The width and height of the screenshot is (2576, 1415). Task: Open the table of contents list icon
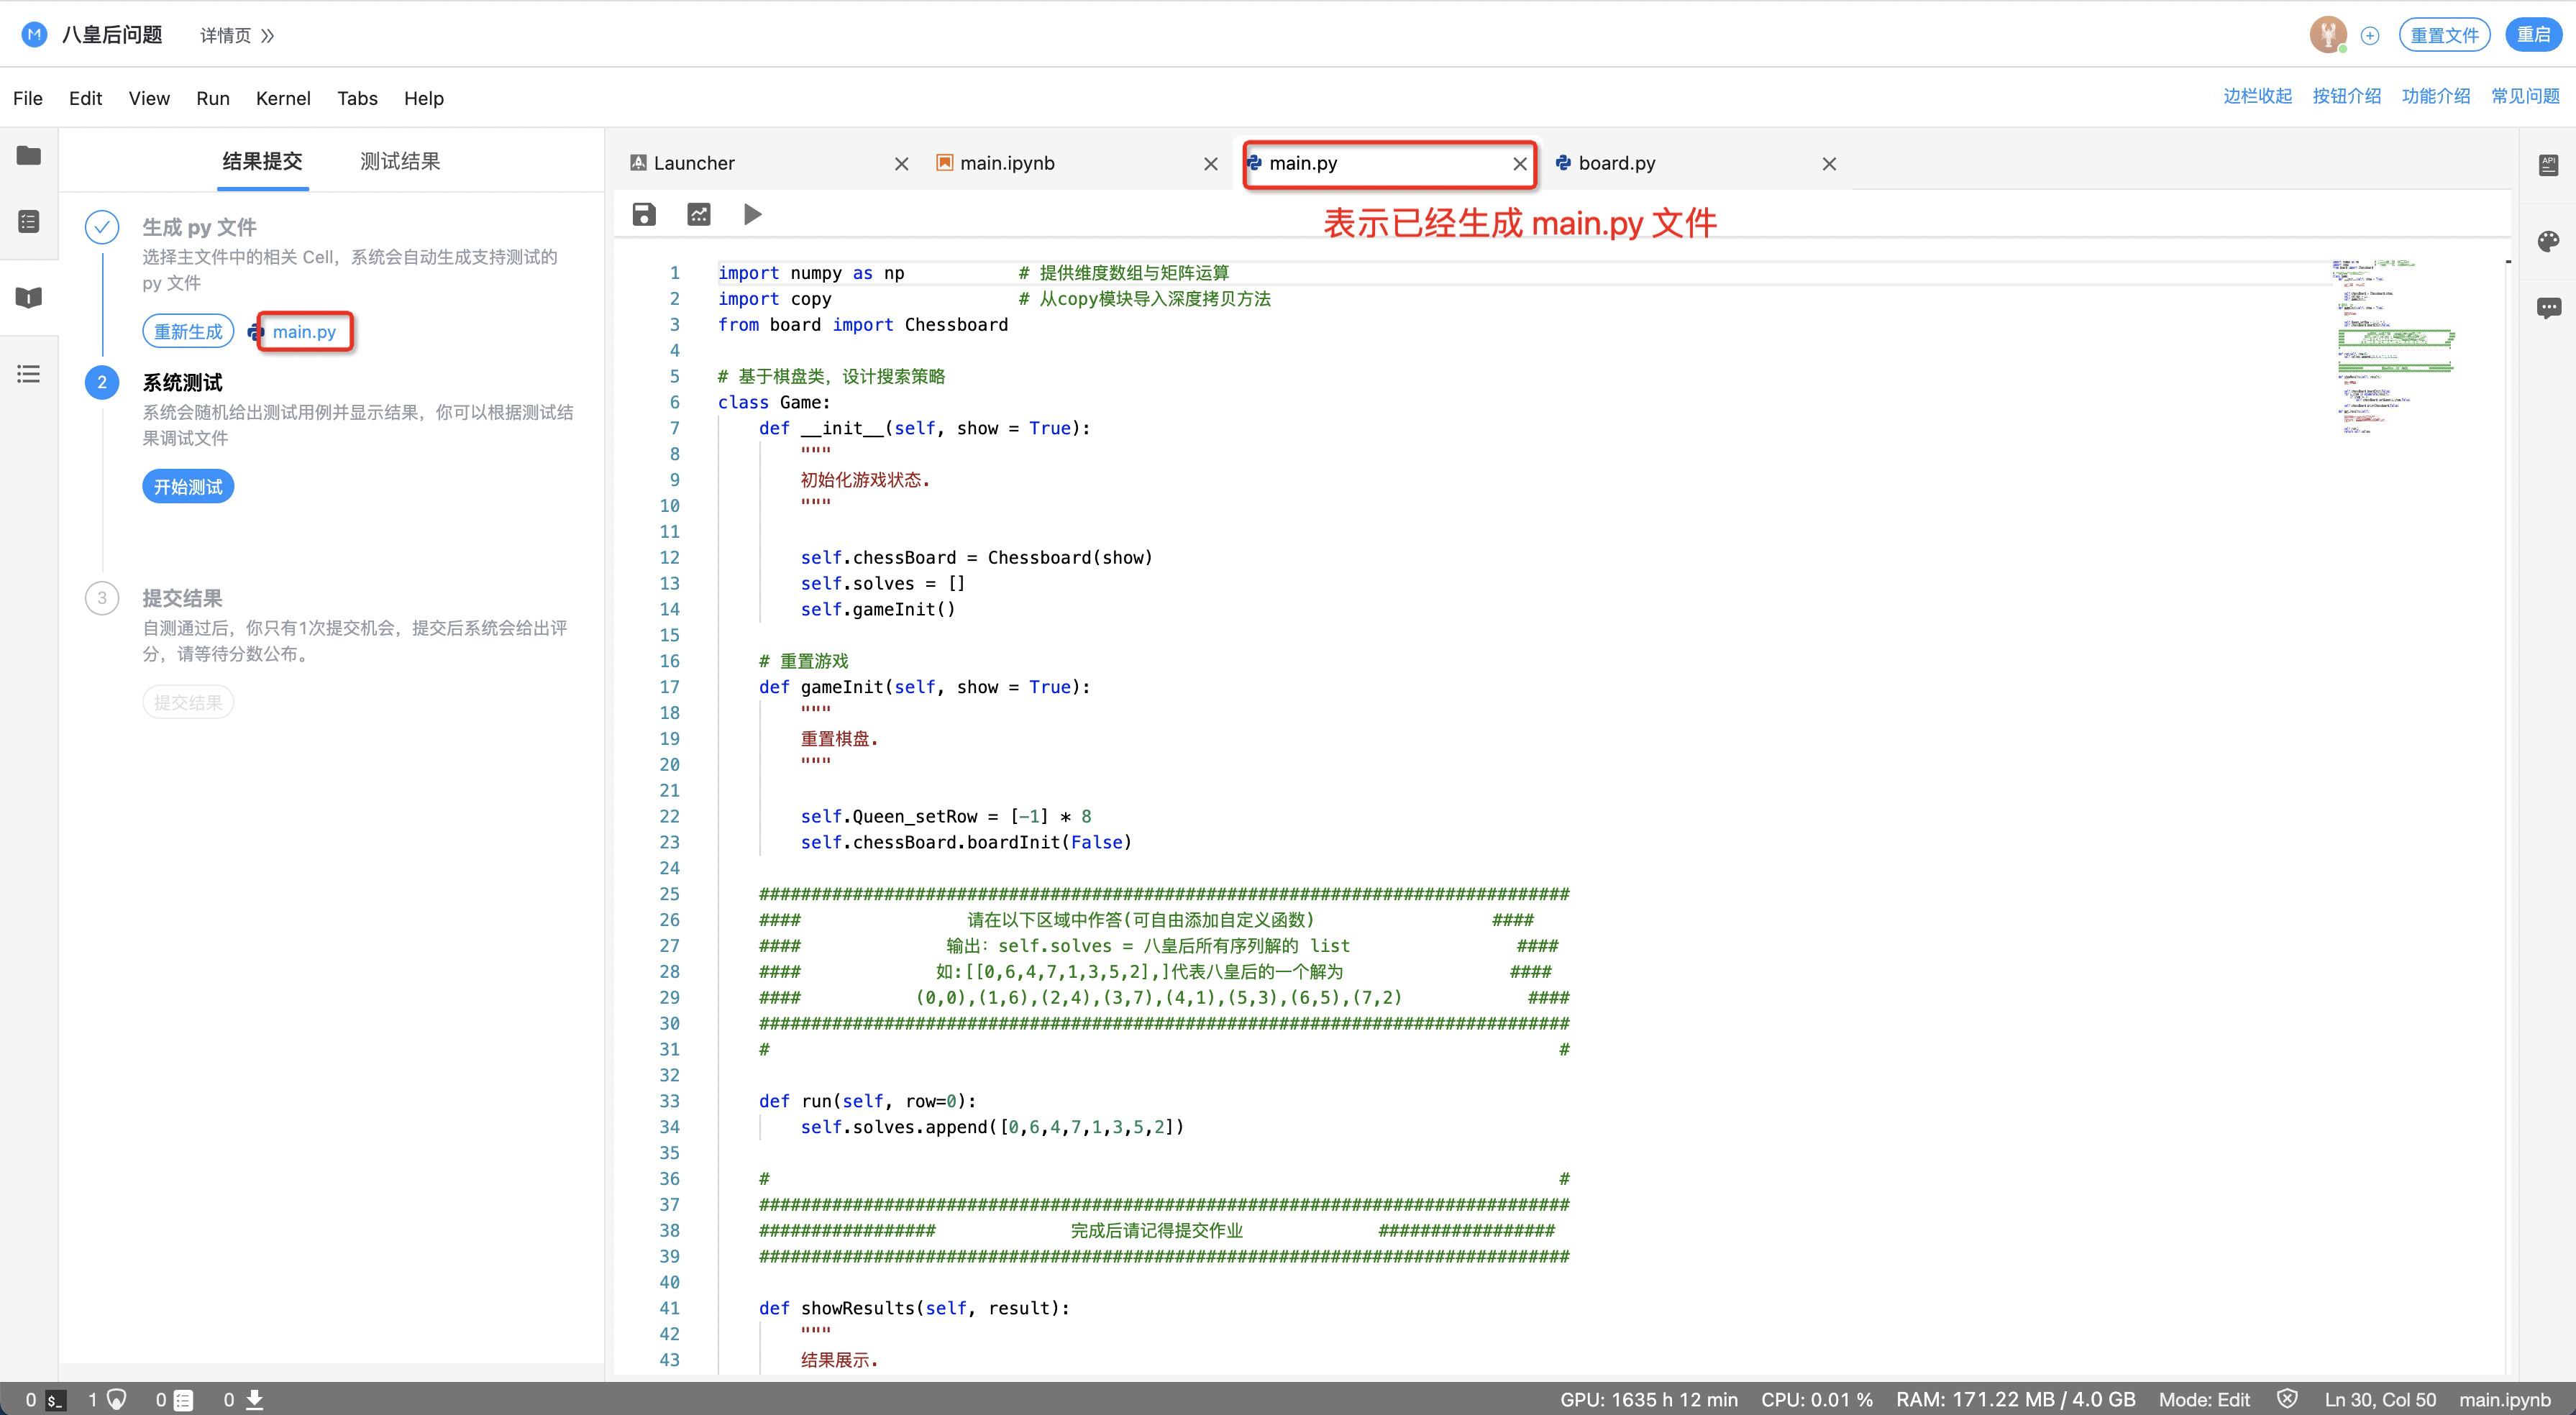pyautogui.click(x=29, y=374)
